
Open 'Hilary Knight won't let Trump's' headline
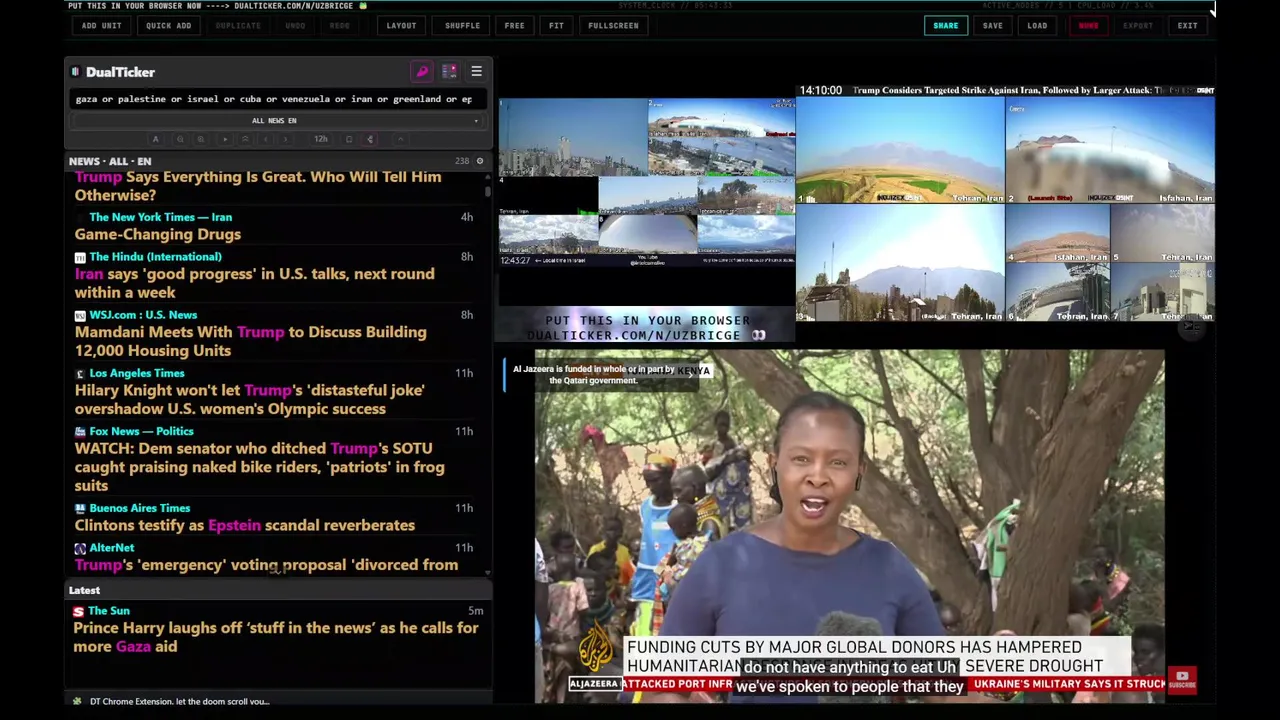coord(249,399)
